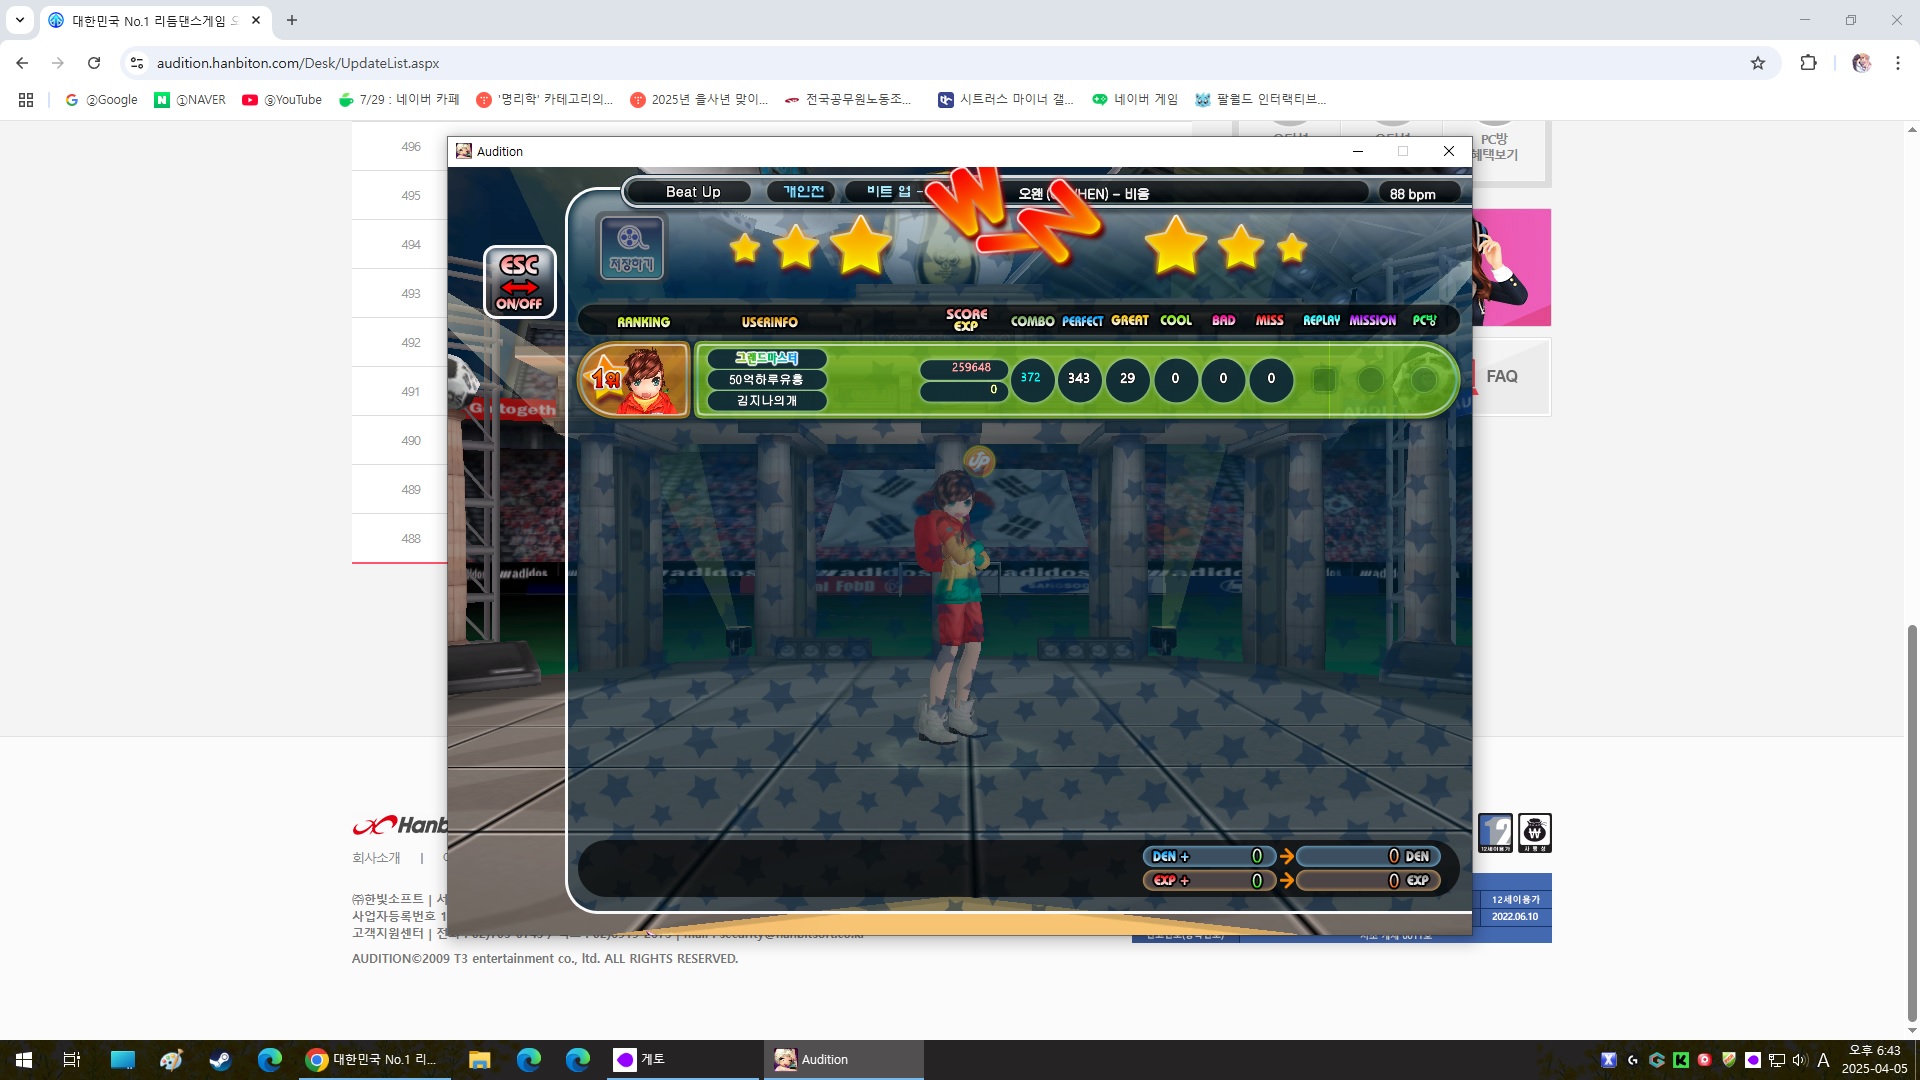Reload the audition.hanbiton.com page
The height and width of the screenshot is (1080, 1920).
tap(94, 63)
